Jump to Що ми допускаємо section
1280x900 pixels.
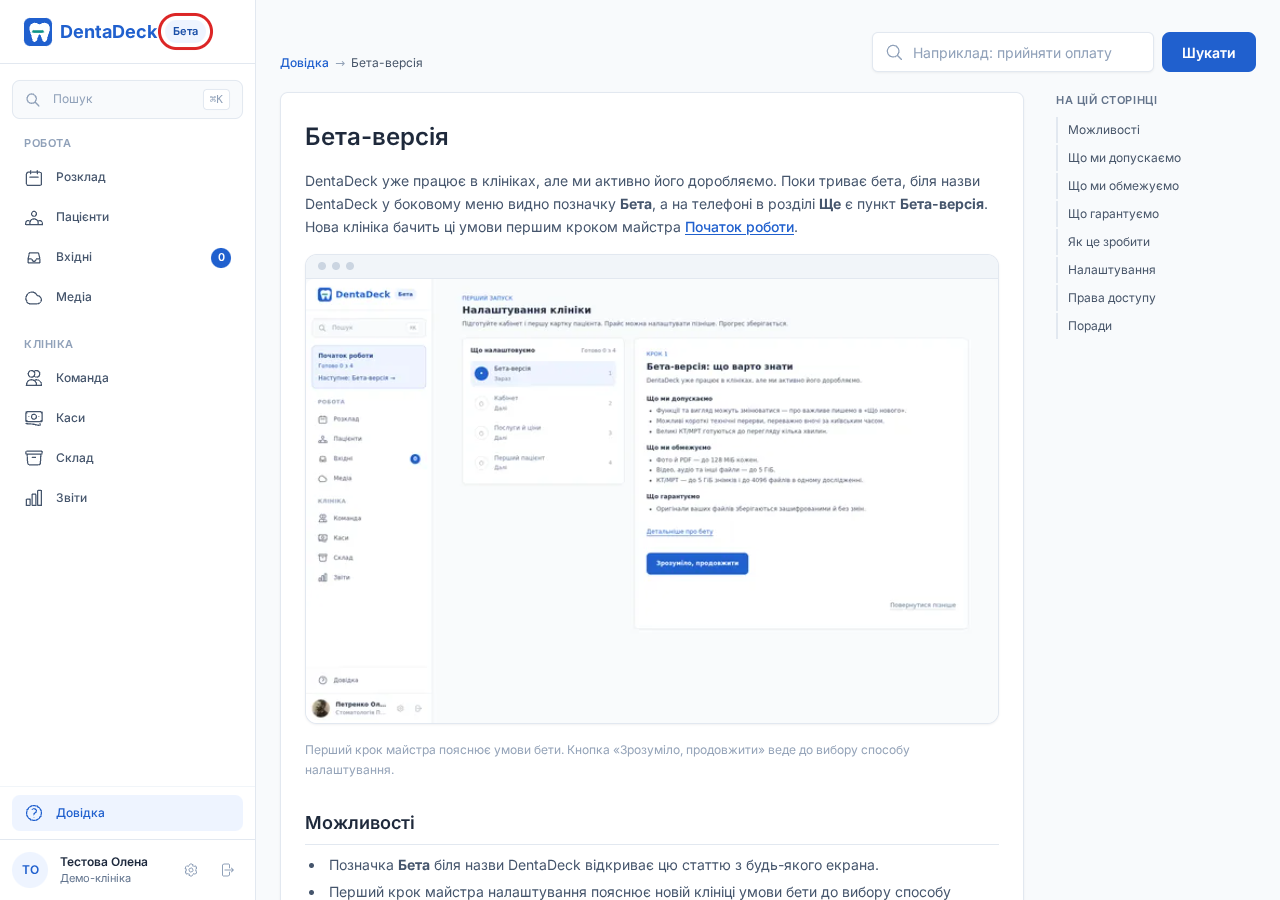1124,158
